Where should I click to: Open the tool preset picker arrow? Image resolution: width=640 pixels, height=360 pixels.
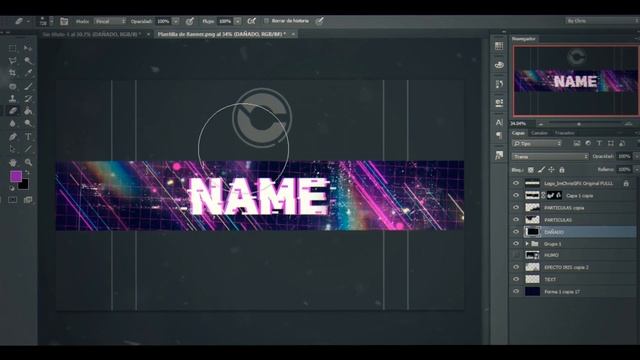(29, 21)
